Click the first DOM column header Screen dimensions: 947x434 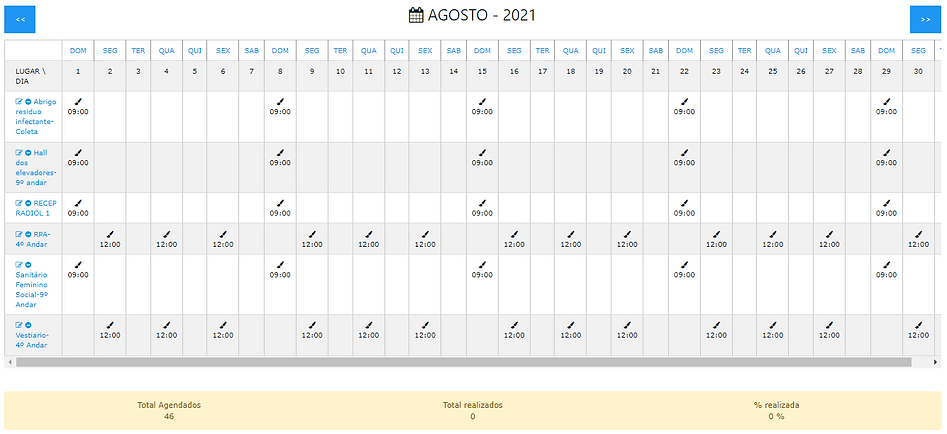(78, 50)
